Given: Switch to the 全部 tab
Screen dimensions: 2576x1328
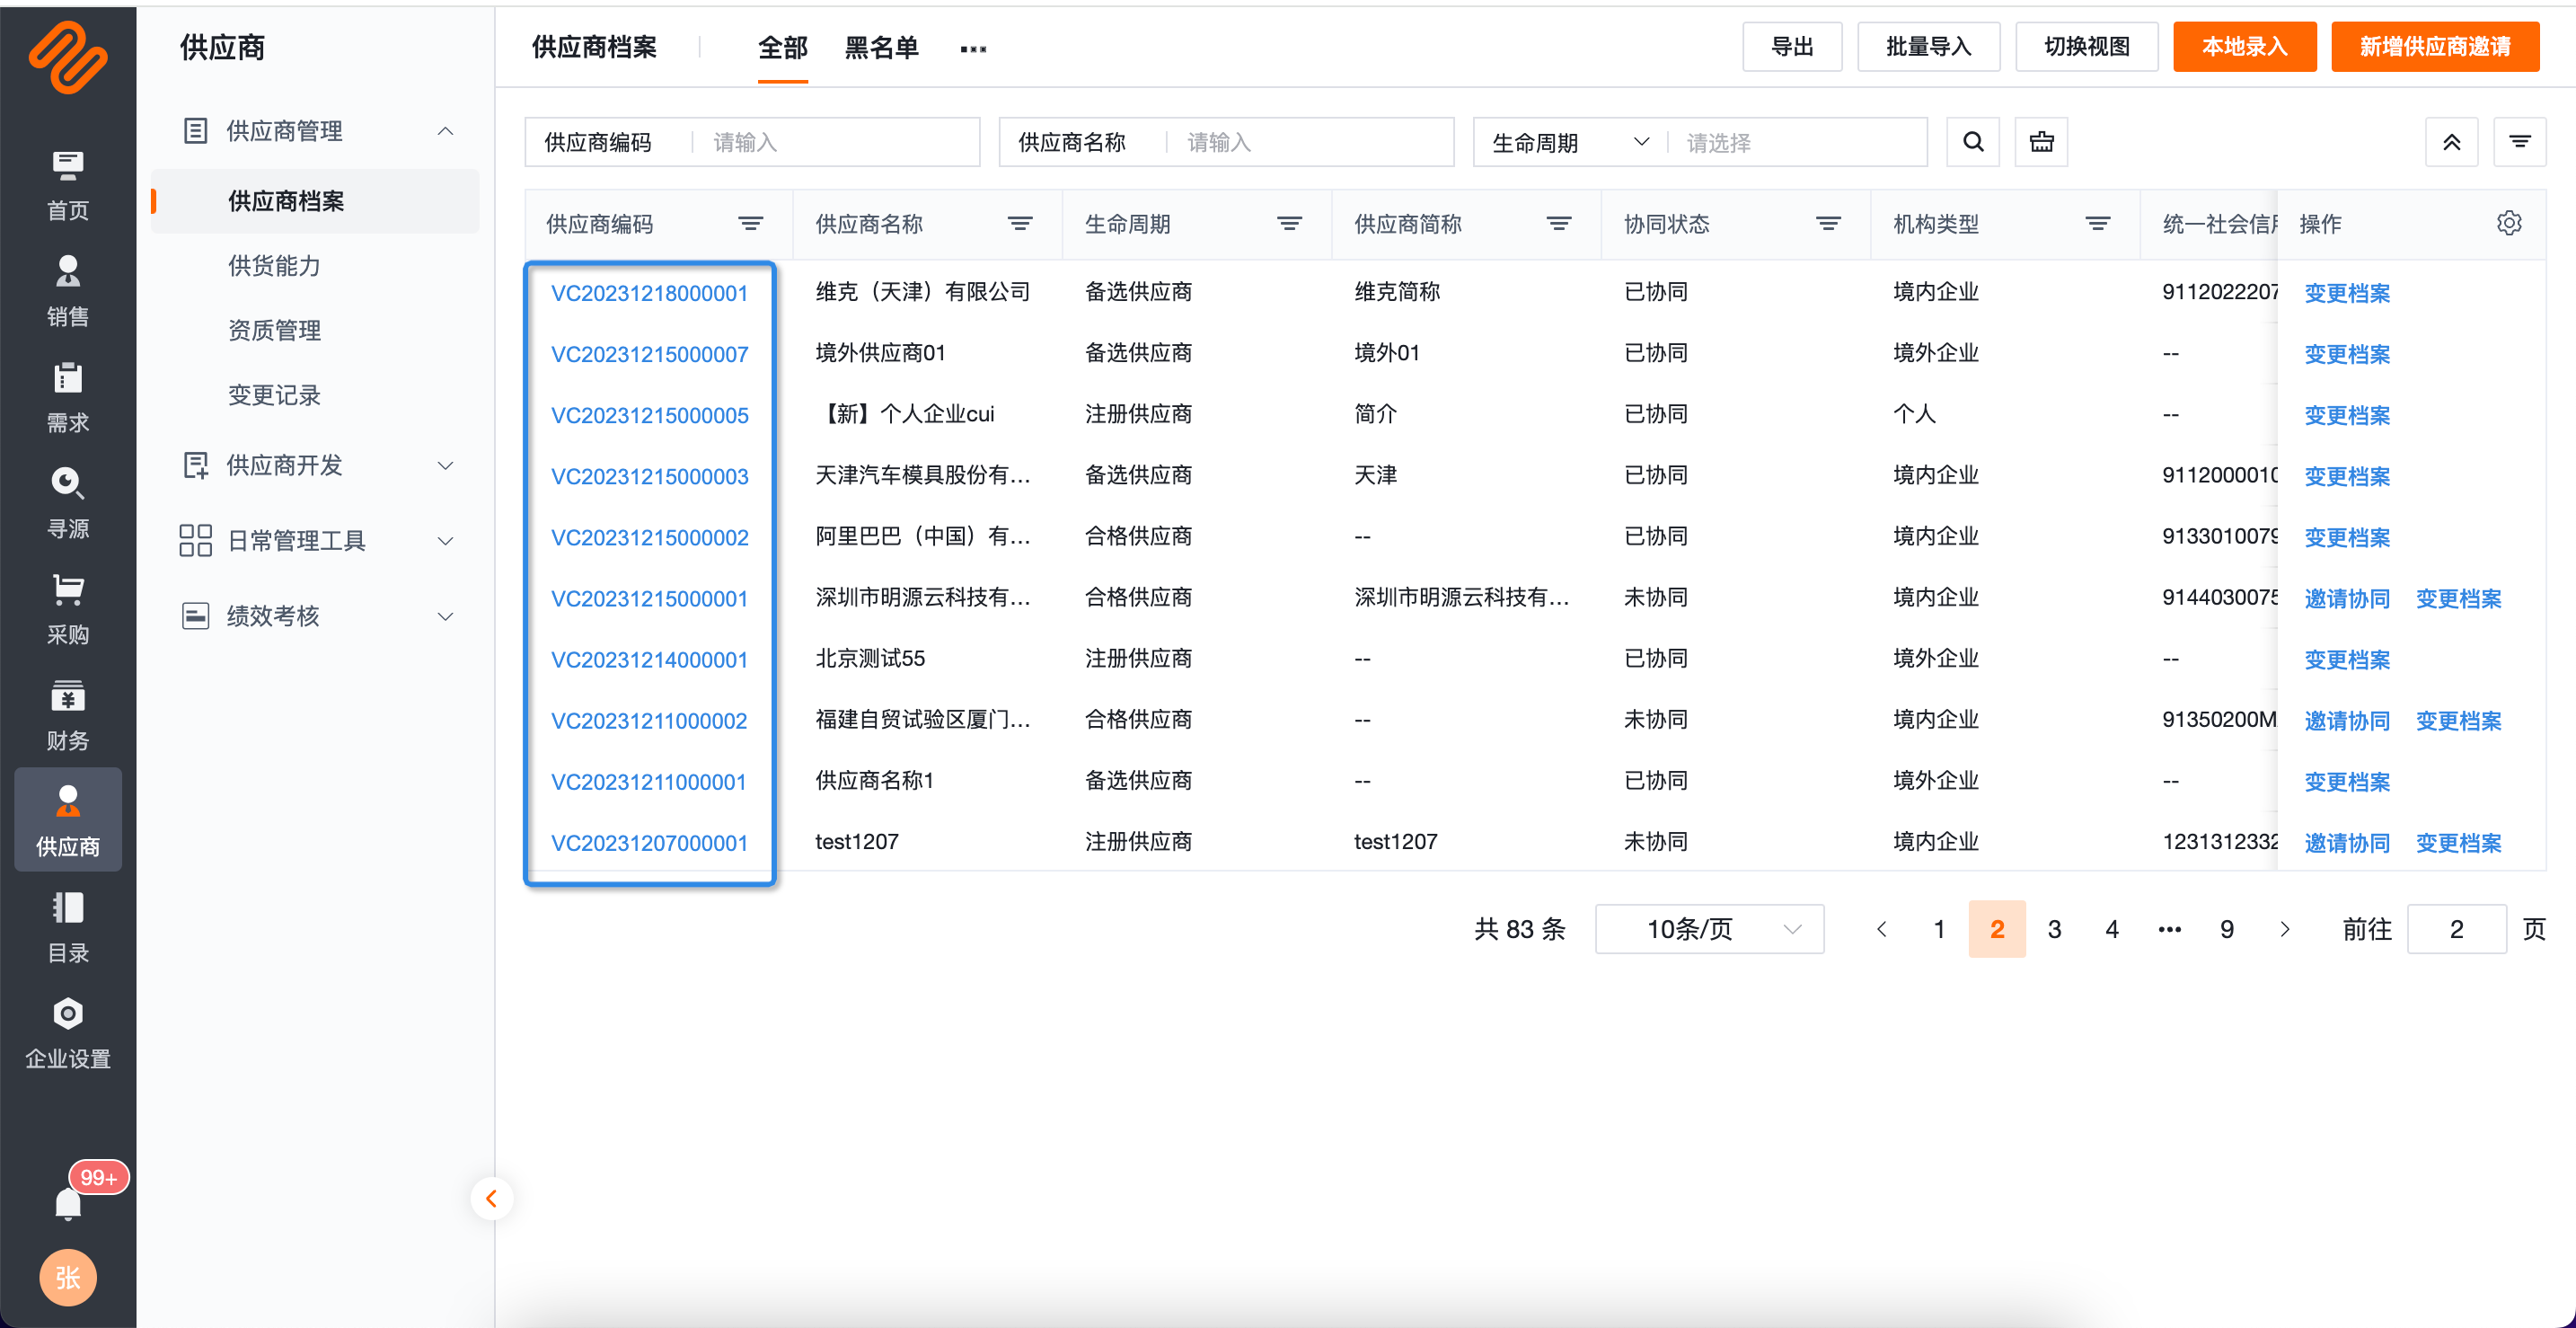Looking at the screenshot, I should coord(782,47).
